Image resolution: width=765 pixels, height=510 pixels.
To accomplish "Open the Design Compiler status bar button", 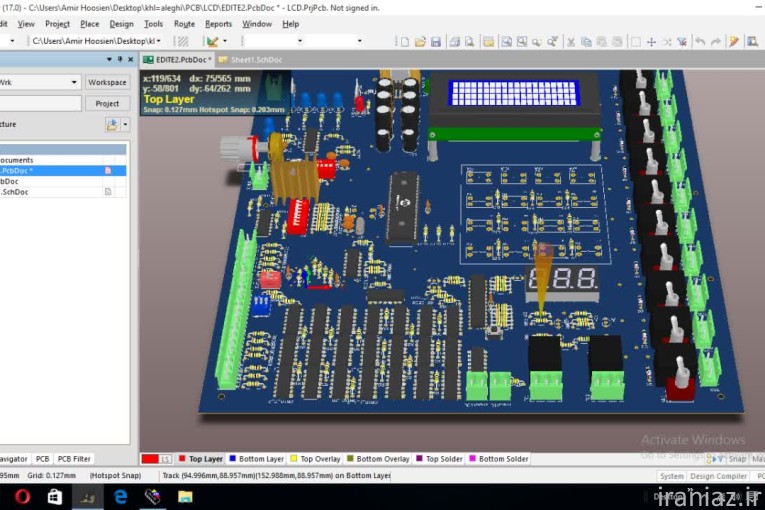I will (718, 476).
